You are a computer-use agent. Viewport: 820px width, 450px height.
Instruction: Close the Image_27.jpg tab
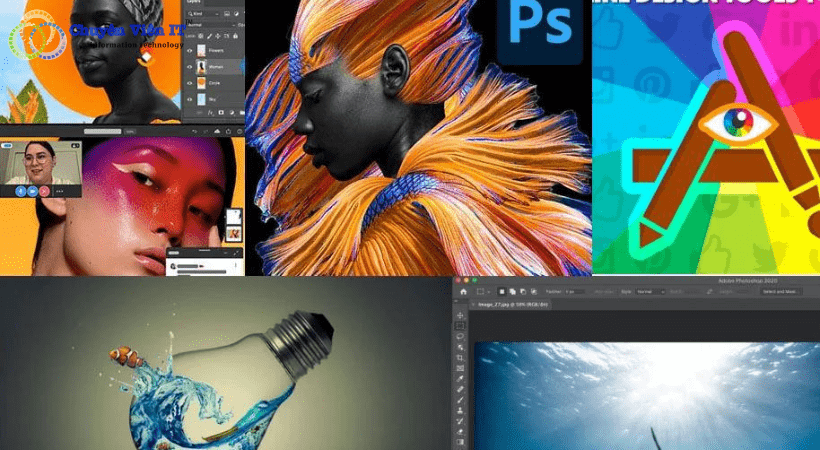click(473, 305)
